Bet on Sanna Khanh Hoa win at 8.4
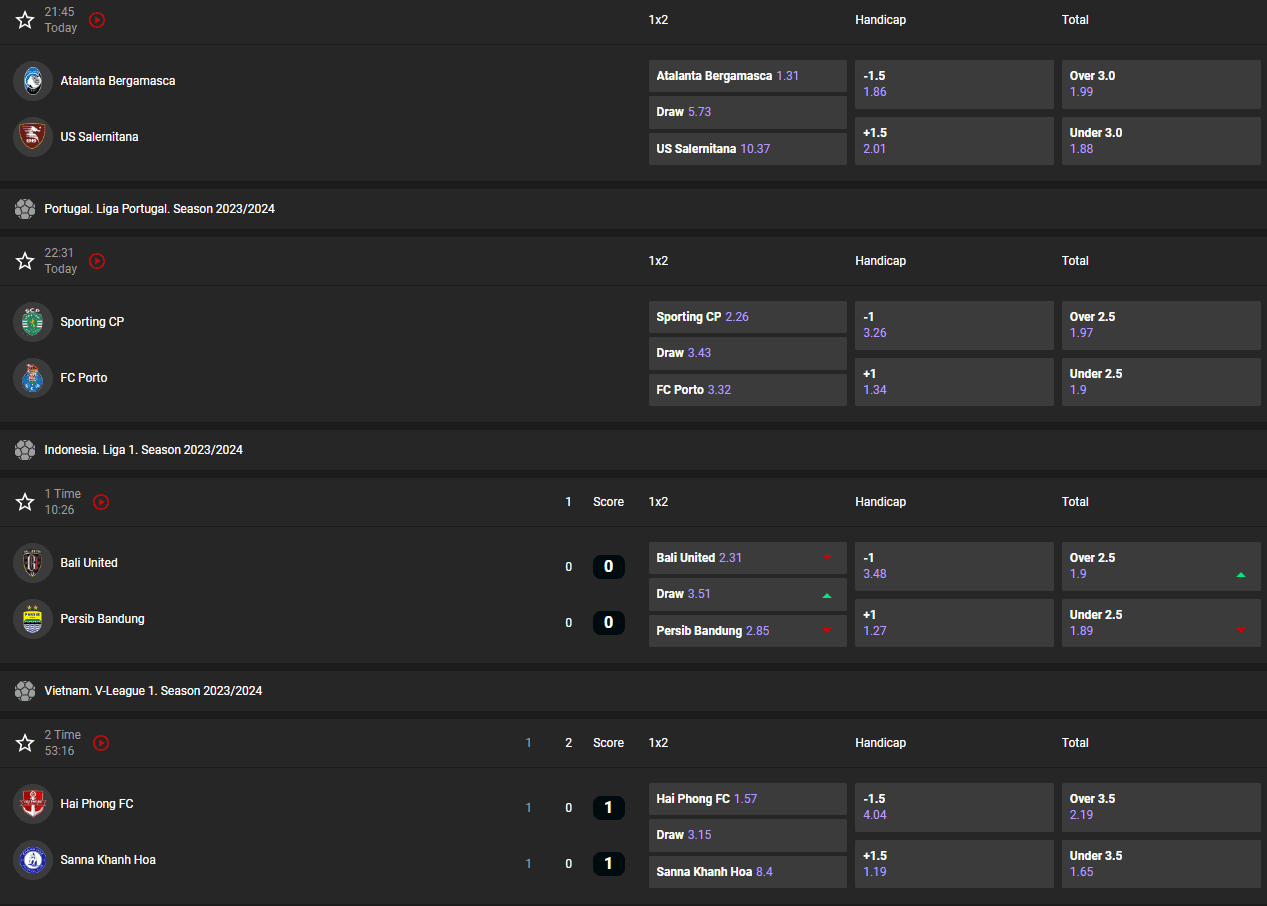The height and width of the screenshot is (906, 1267). [x=748, y=872]
